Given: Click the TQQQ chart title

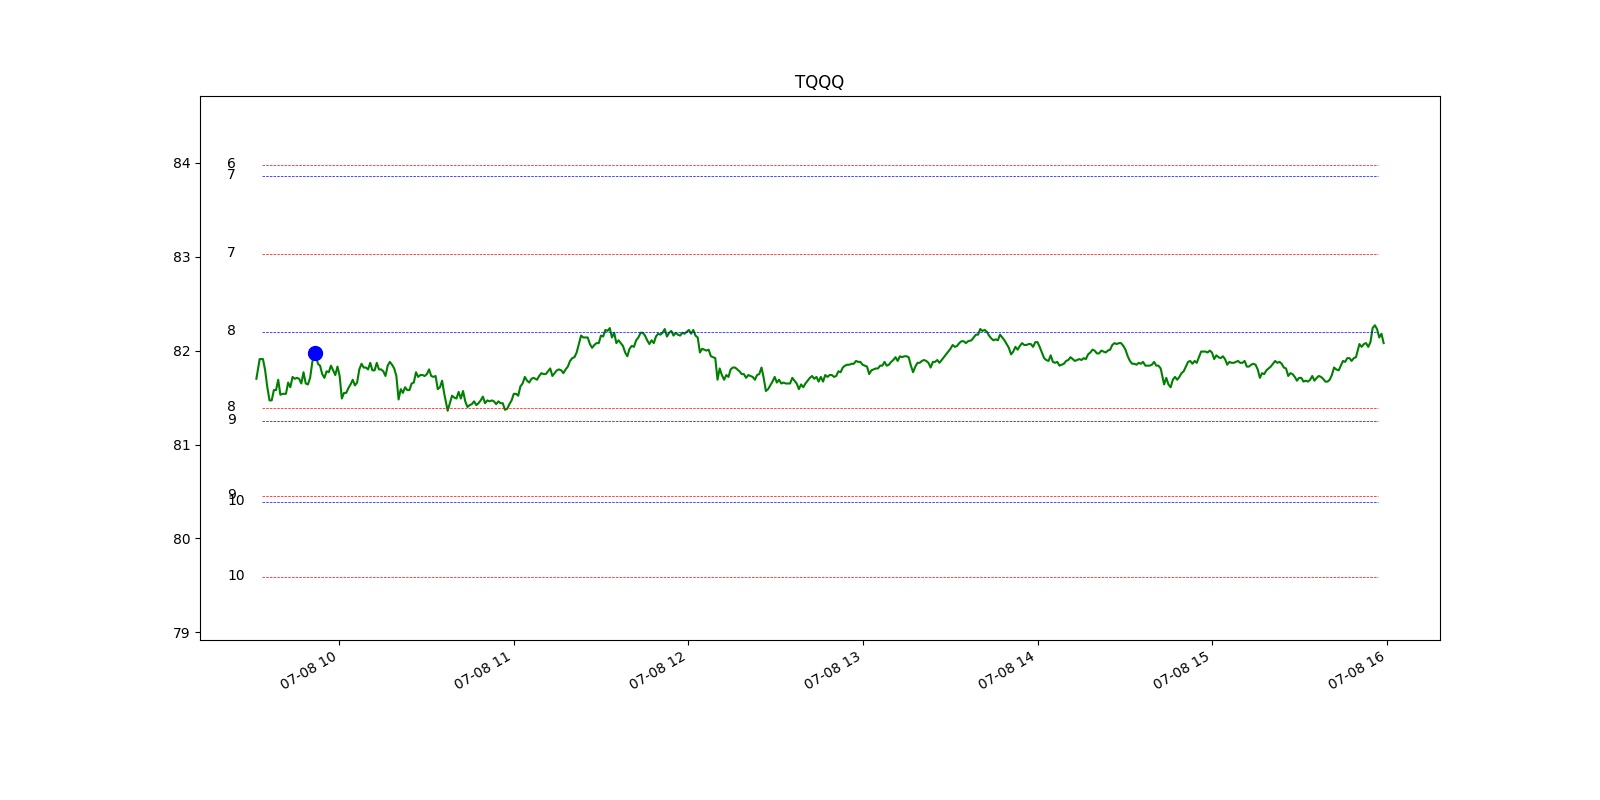Looking at the screenshot, I should pyautogui.click(x=819, y=82).
